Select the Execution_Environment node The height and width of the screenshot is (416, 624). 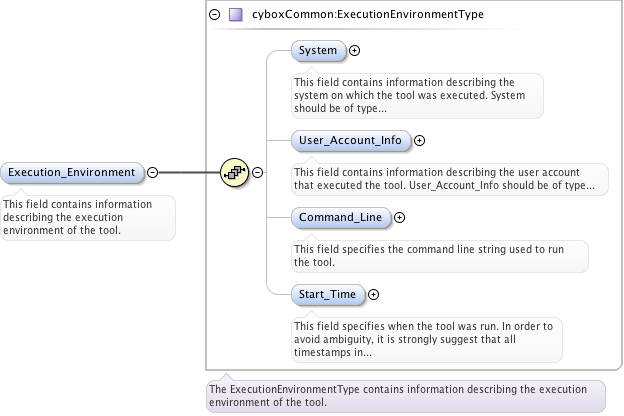coord(72,172)
